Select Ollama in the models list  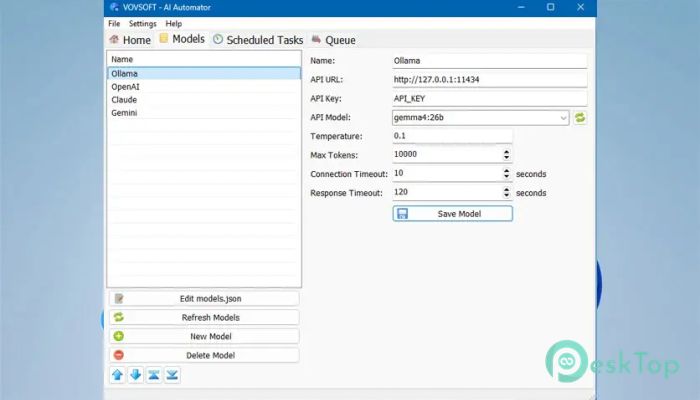coord(204,74)
